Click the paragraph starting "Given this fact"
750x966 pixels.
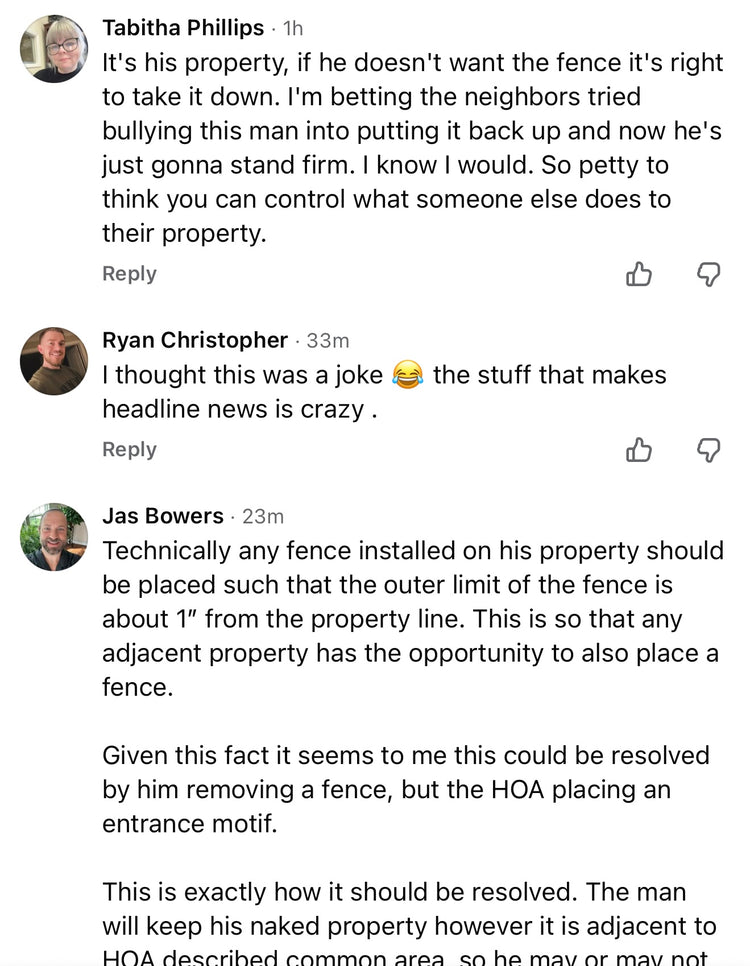click(x=406, y=790)
